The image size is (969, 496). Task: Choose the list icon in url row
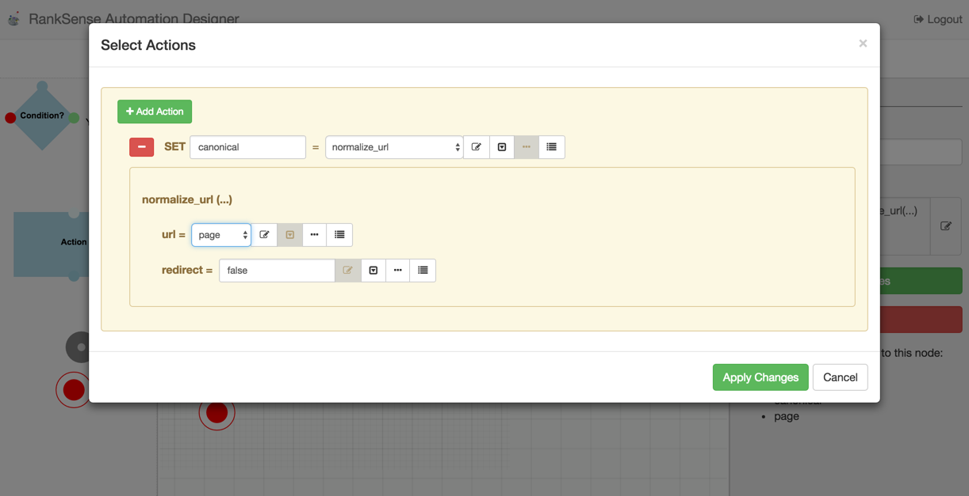(339, 235)
